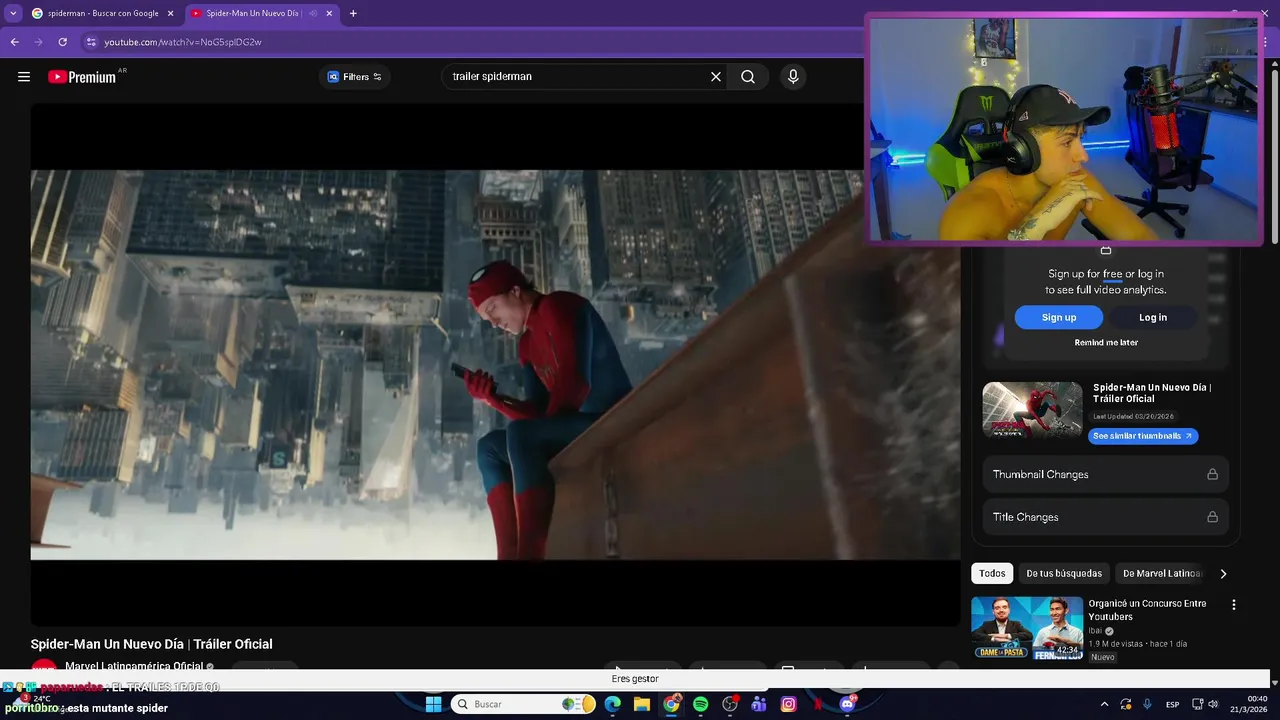This screenshot has width=1280, height=720.
Task: Go to YouTube Premium home logo
Action: tap(82, 77)
